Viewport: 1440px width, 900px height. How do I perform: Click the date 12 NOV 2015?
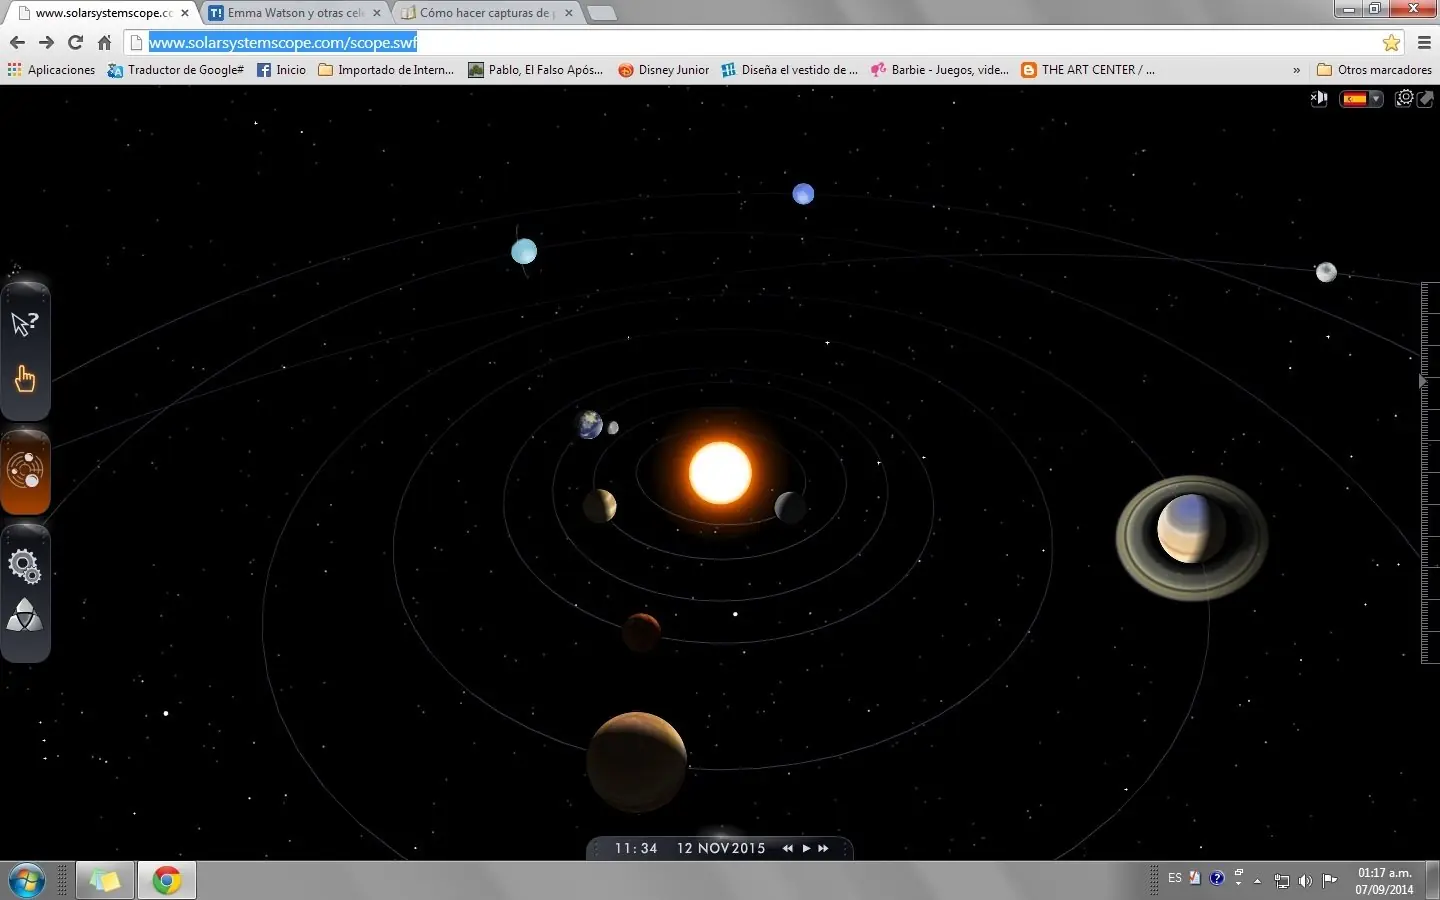[x=721, y=848]
